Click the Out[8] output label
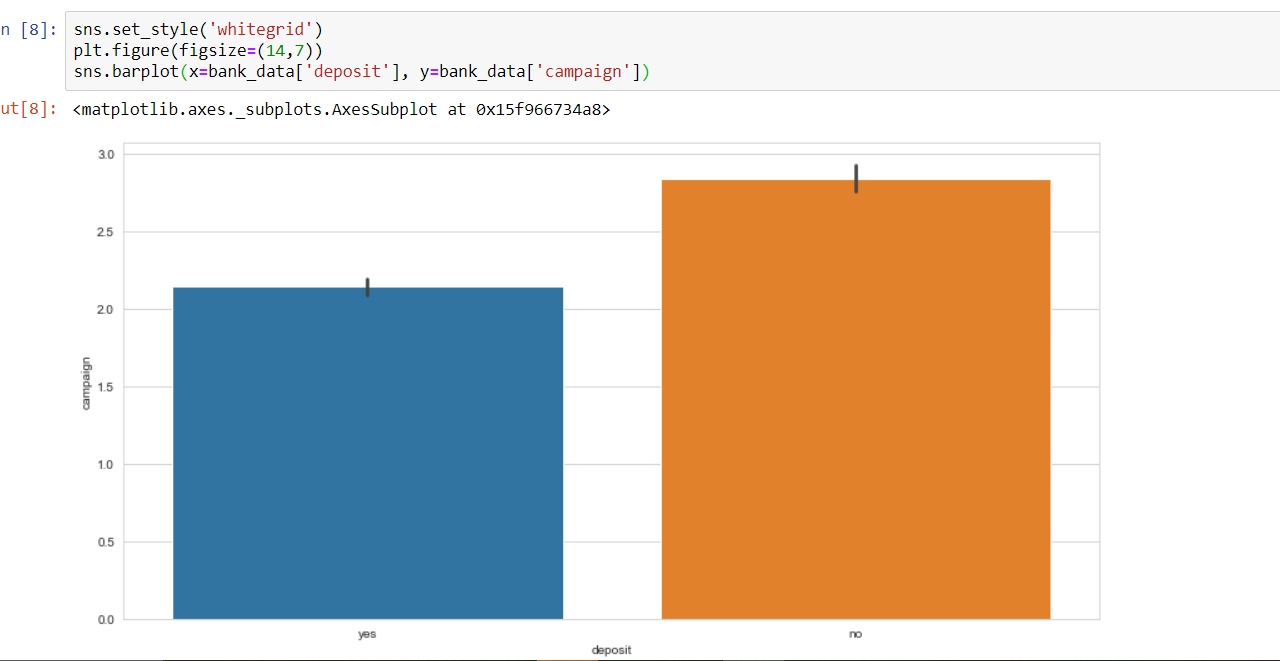The image size is (1280, 661). click(x=28, y=110)
